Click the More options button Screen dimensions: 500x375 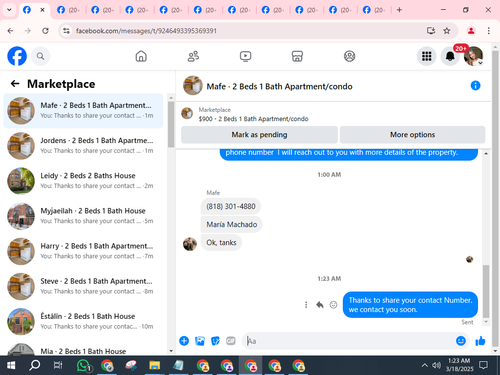coord(412,135)
